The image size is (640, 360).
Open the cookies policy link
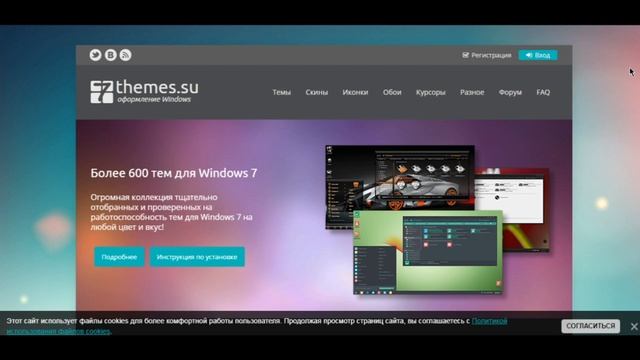[x=489, y=321]
